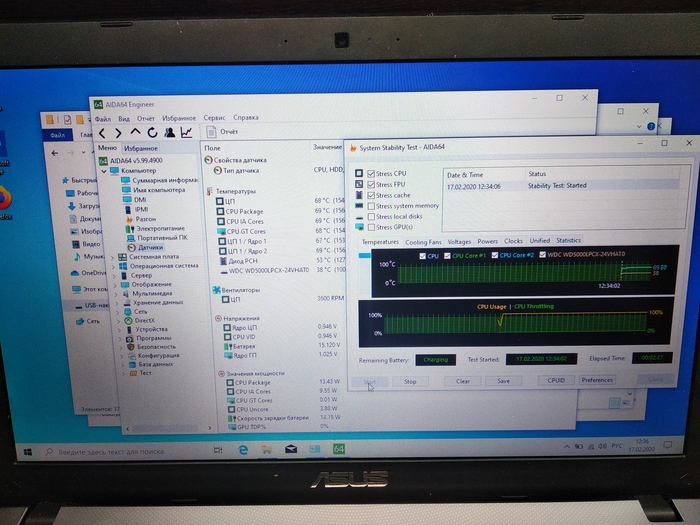The width and height of the screenshot is (700, 525).
Task: Enable the Stress system memory option
Action: [371, 205]
